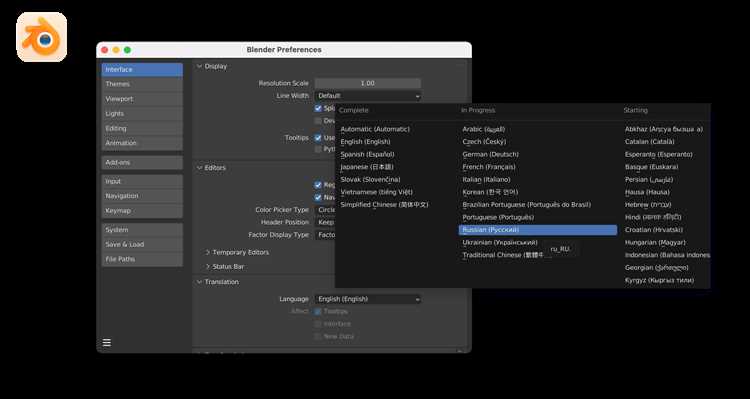
Task: Select the Editing section
Action: (x=142, y=128)
